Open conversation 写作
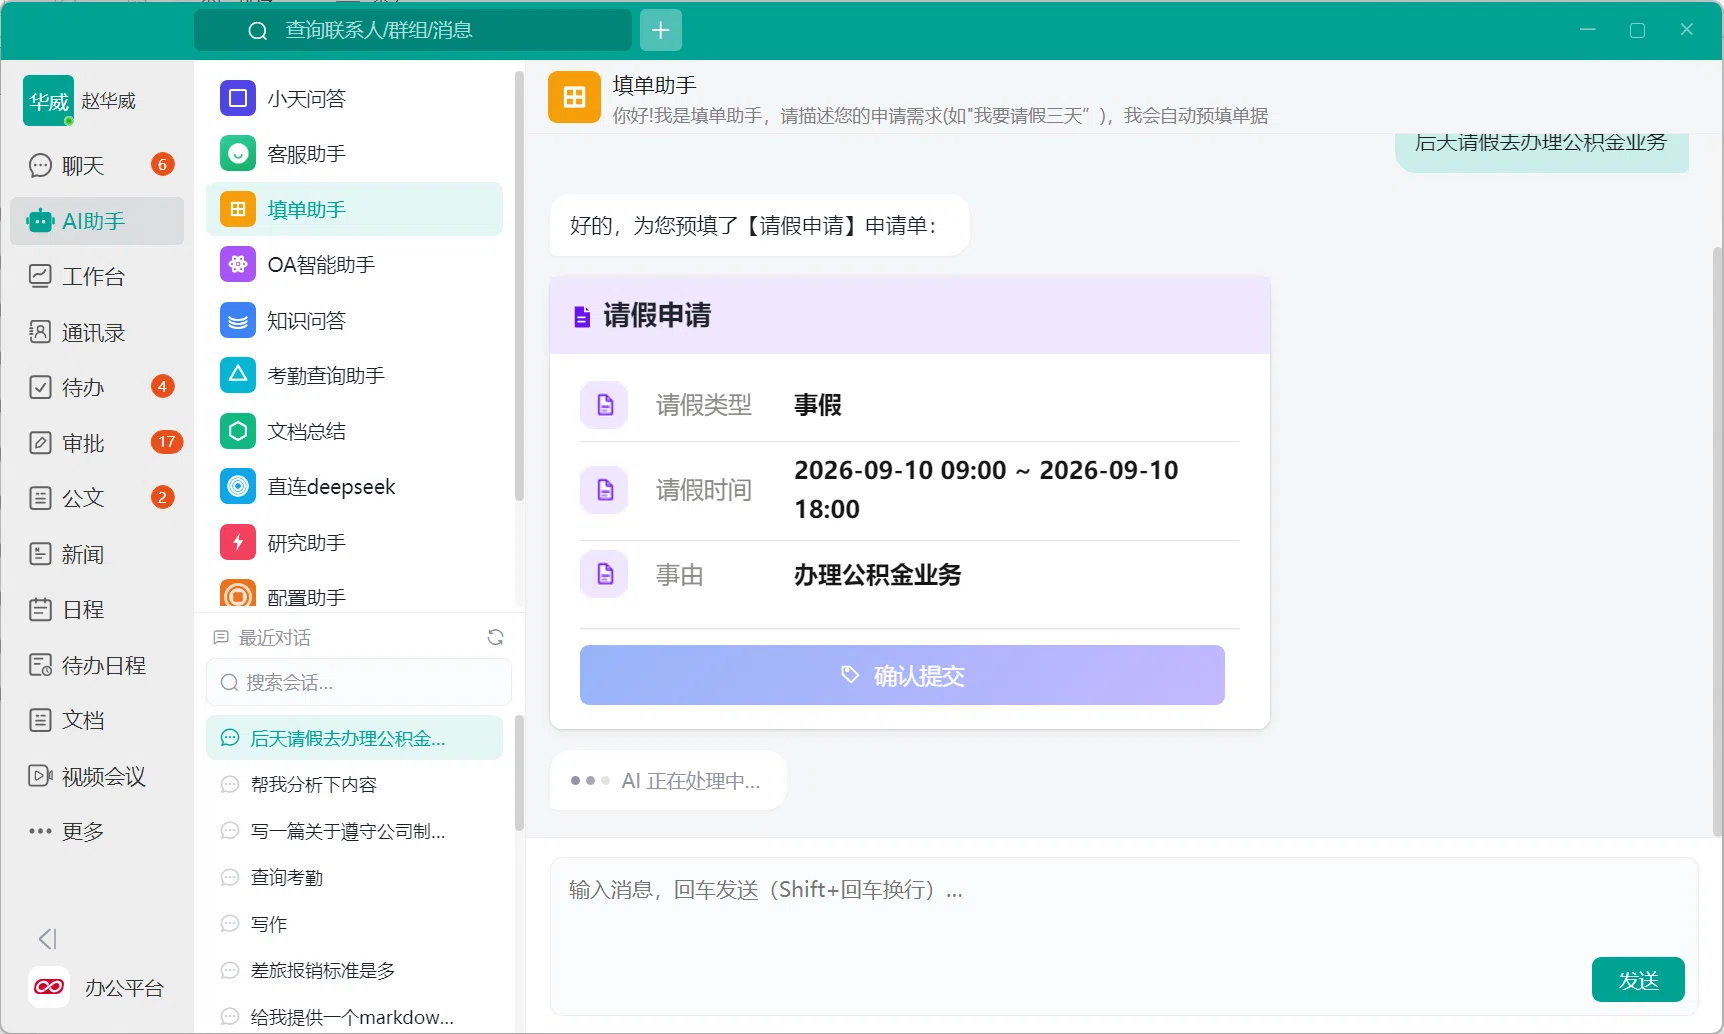This screenshot has height=1034, width=1724. (354, 924)
